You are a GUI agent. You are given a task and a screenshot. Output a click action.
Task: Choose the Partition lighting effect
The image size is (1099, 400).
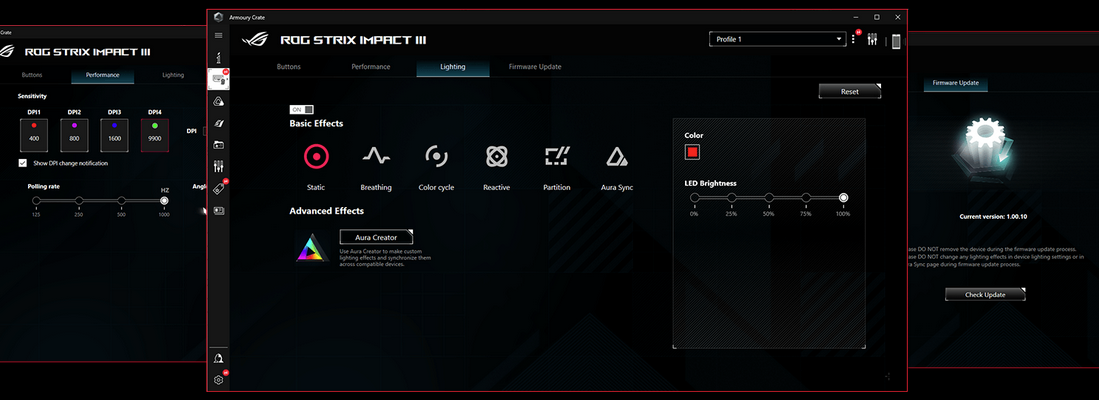(556, 156)
